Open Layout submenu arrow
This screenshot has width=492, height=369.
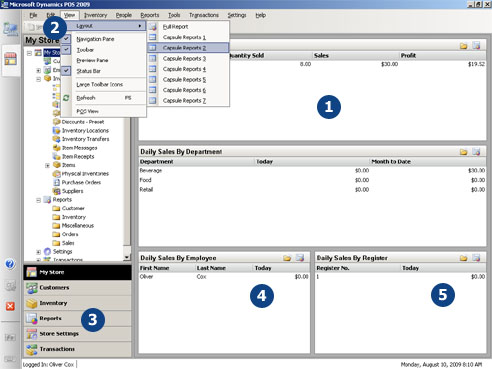pyautogui.click(x=140, y=26)
